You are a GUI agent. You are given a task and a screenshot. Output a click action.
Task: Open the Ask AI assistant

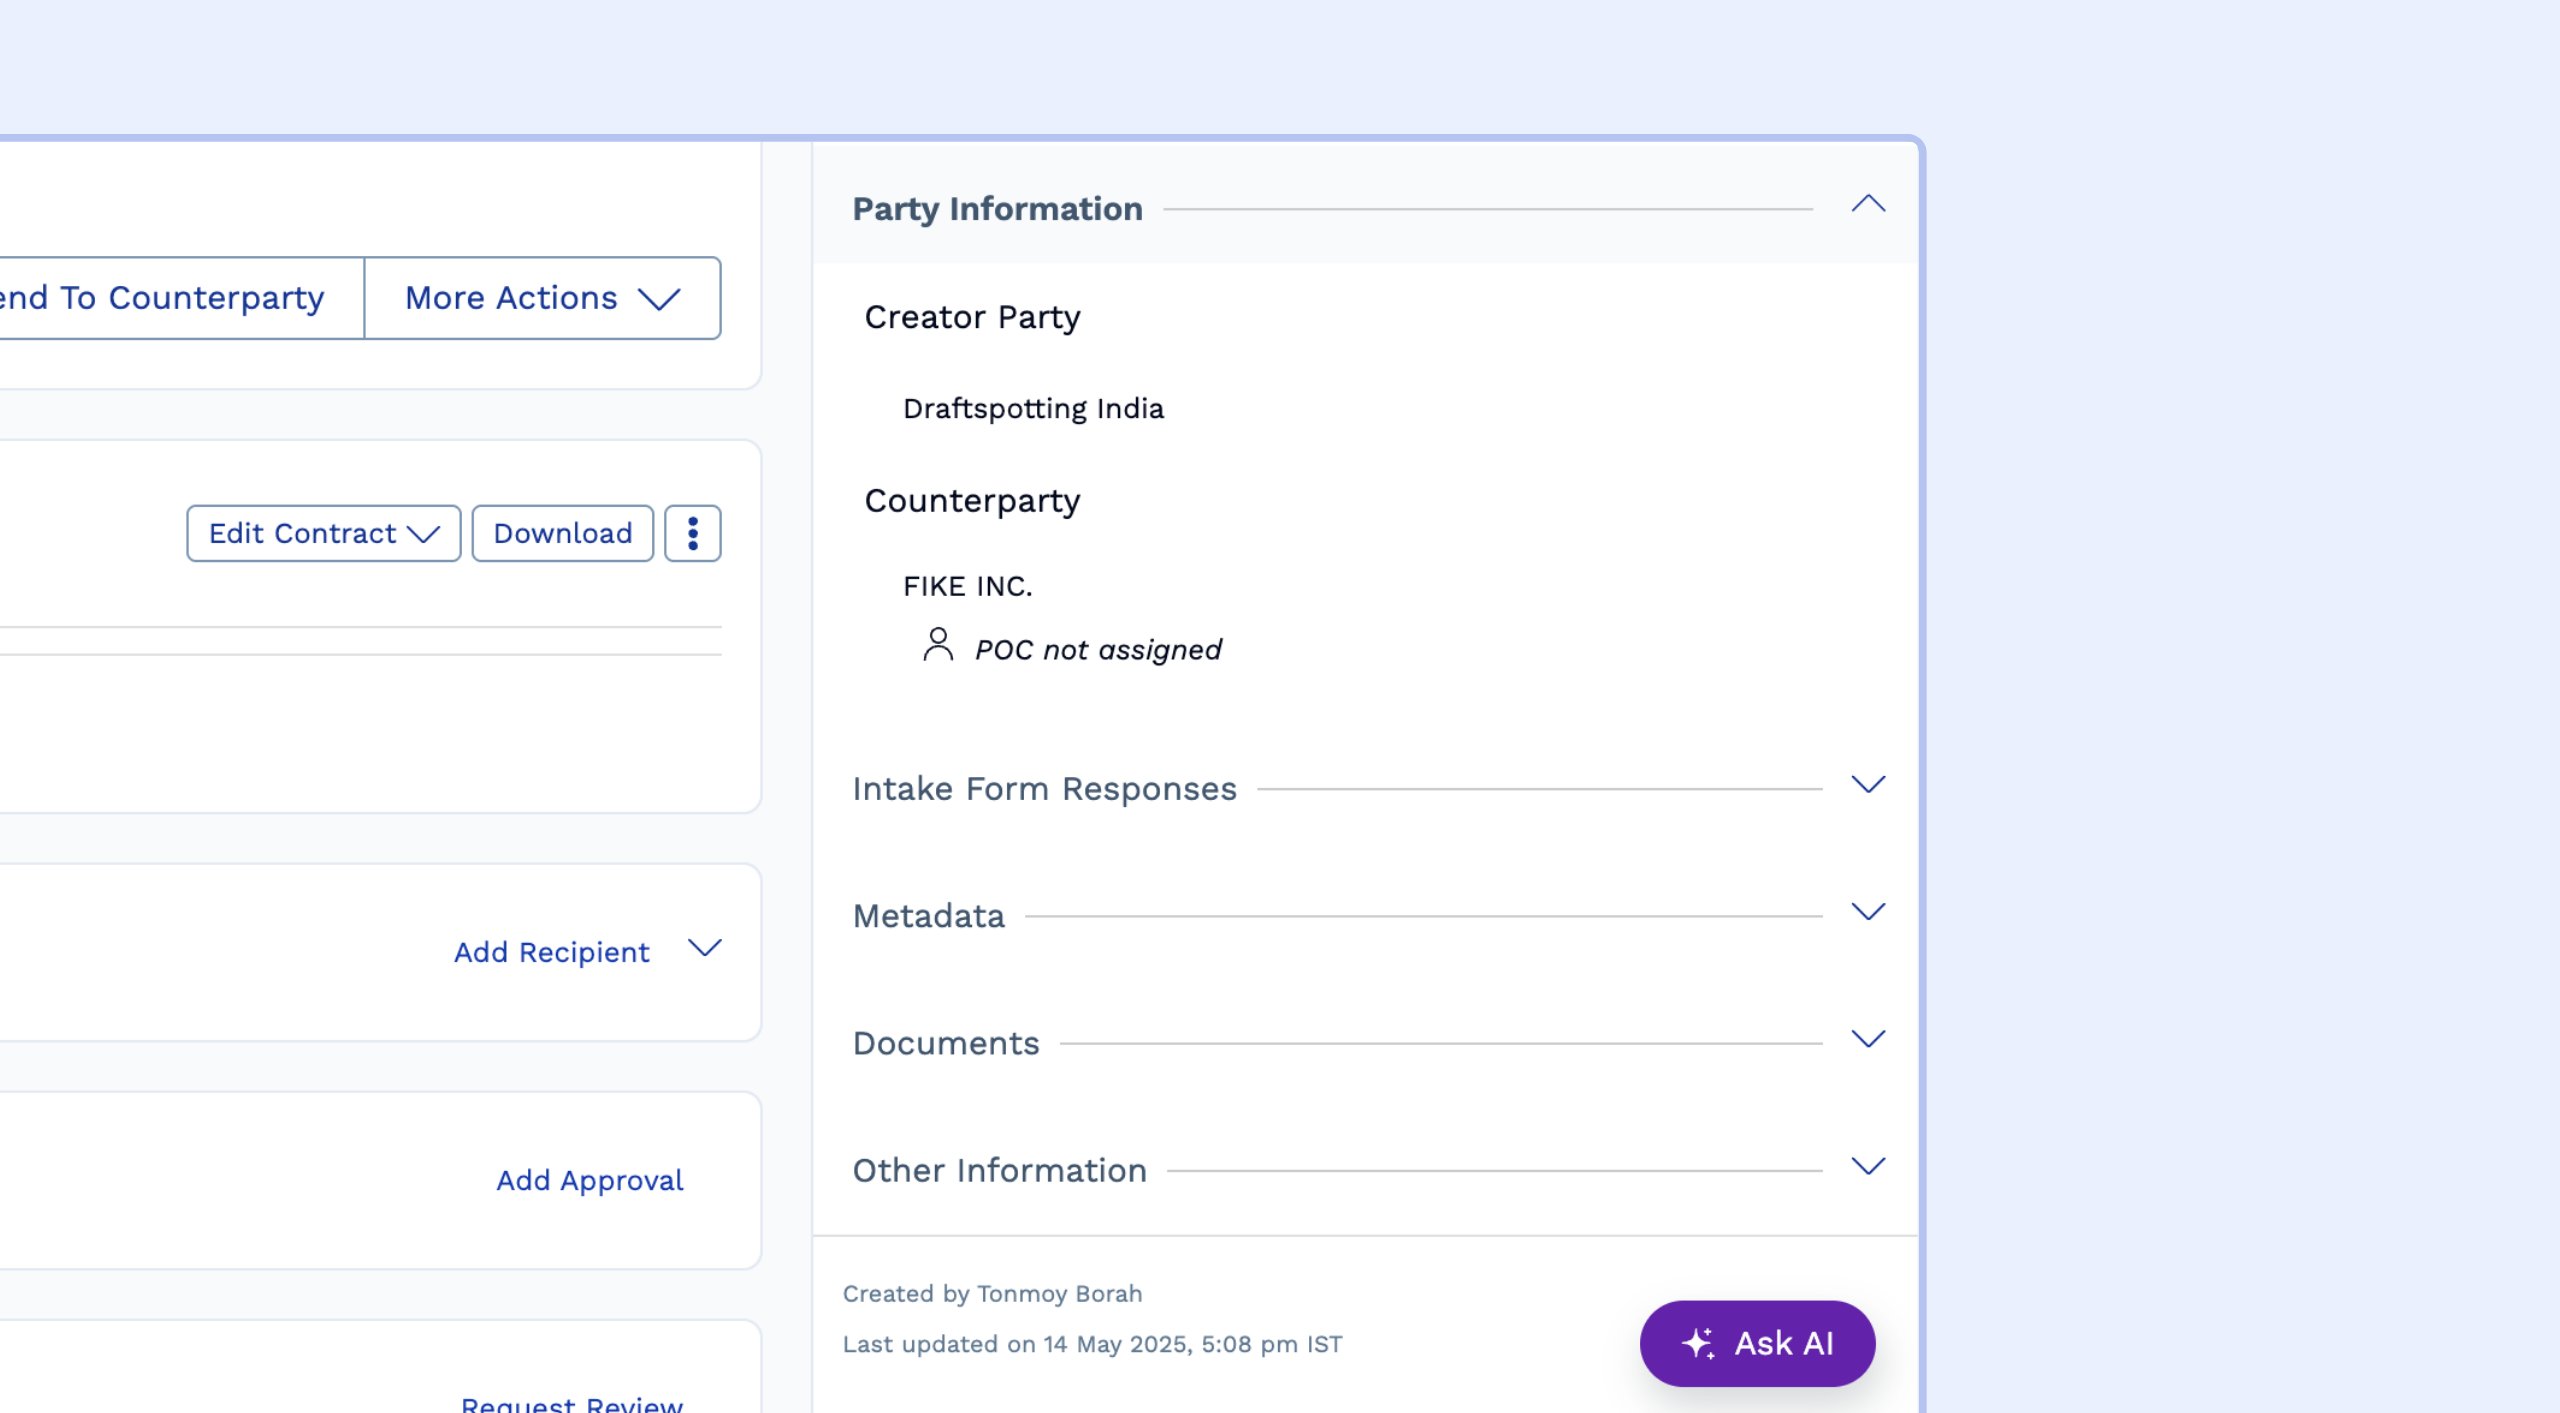pyautogui.click(x=1757, y=1343)
